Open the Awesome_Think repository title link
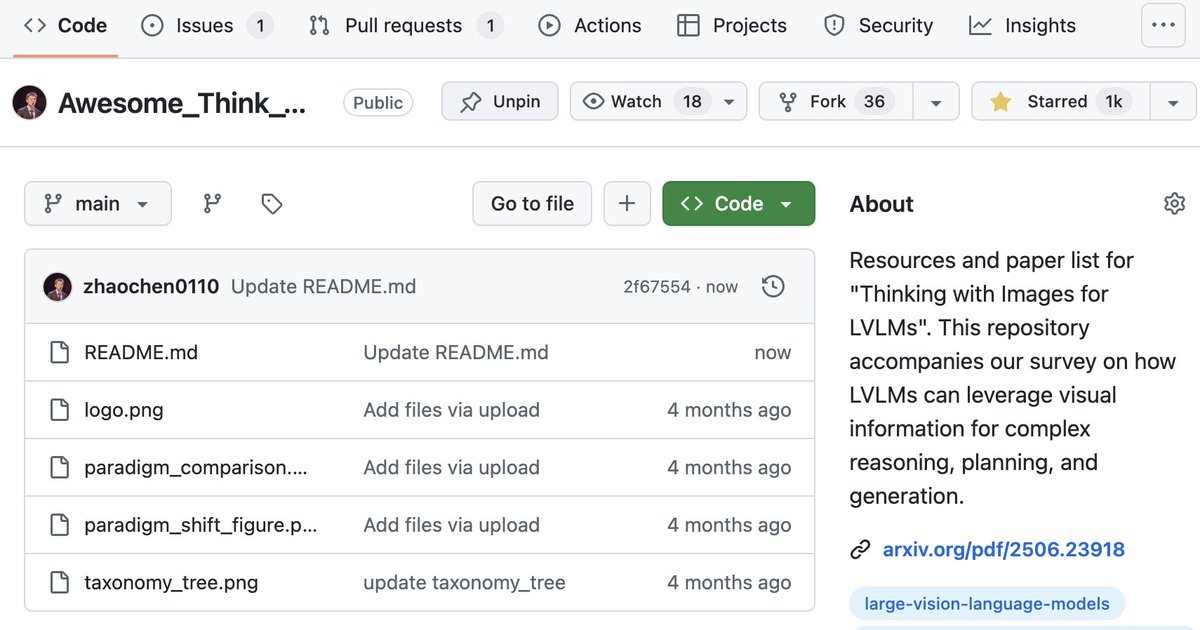The width and height of the screenshot is (1200, 630). 182,103
